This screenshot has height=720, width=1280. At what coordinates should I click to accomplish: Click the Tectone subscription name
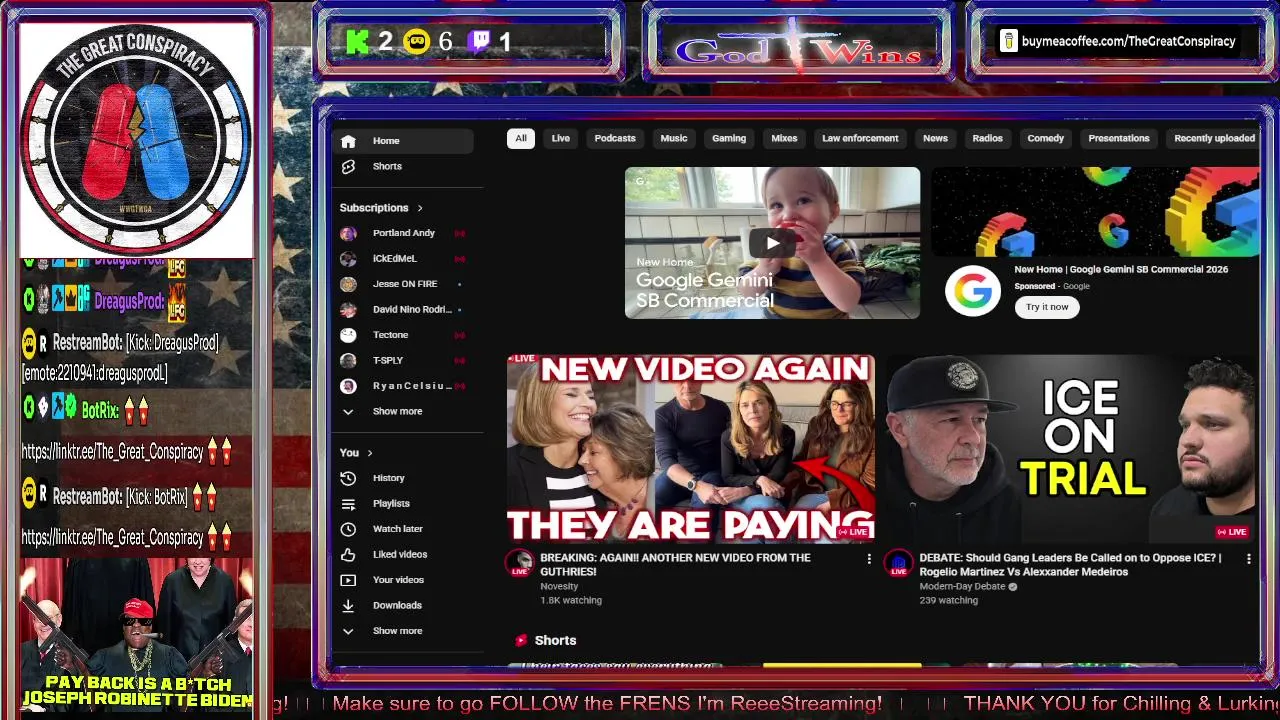[390, 335]
